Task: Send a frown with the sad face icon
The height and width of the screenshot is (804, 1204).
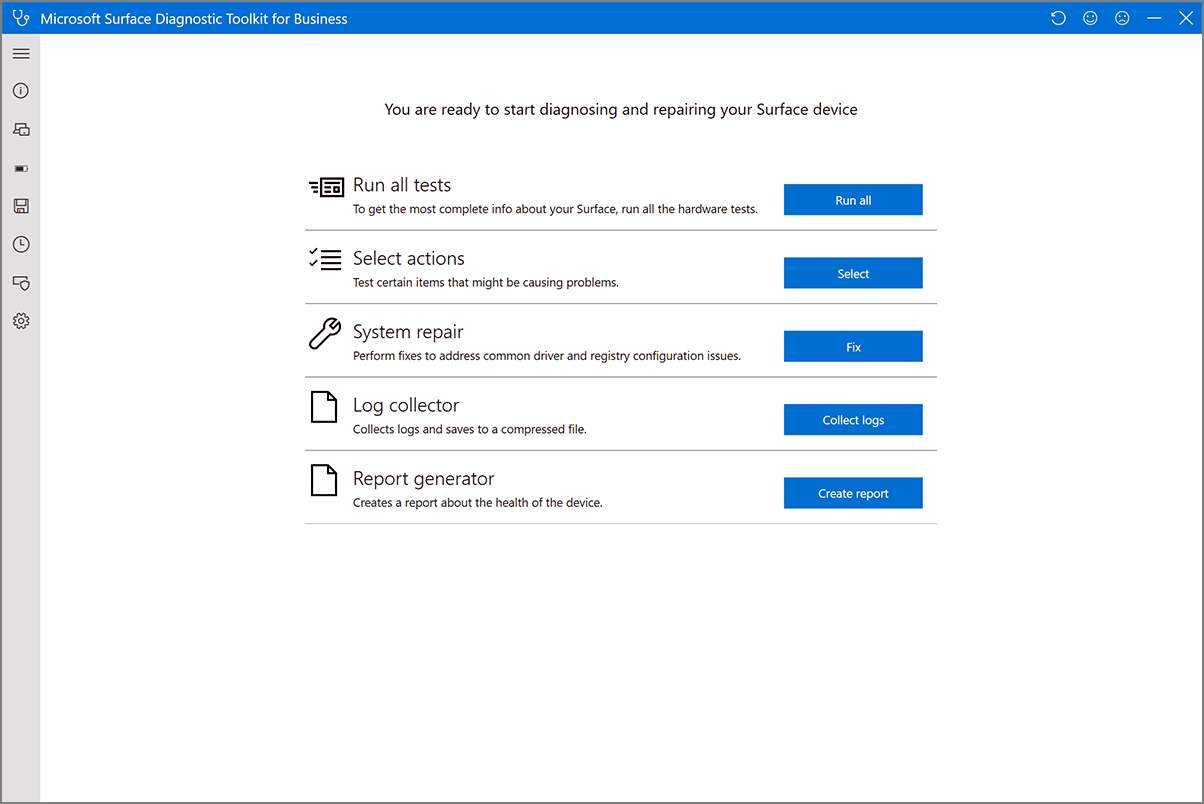Action: 1122,17
